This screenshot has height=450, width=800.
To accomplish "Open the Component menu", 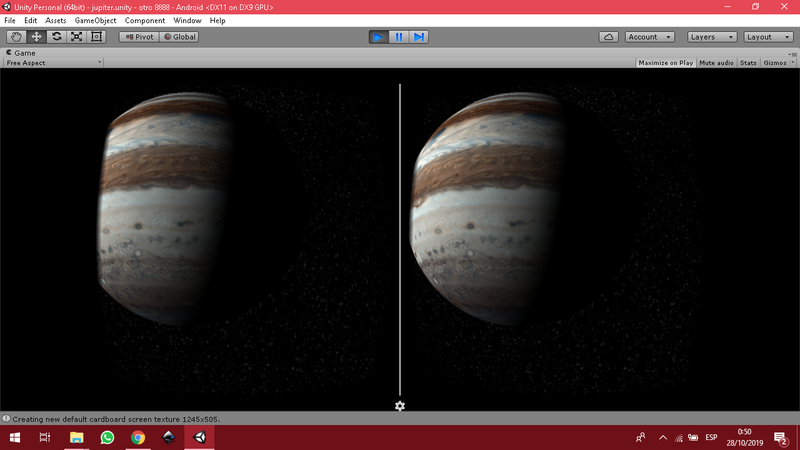I will 145,20.
